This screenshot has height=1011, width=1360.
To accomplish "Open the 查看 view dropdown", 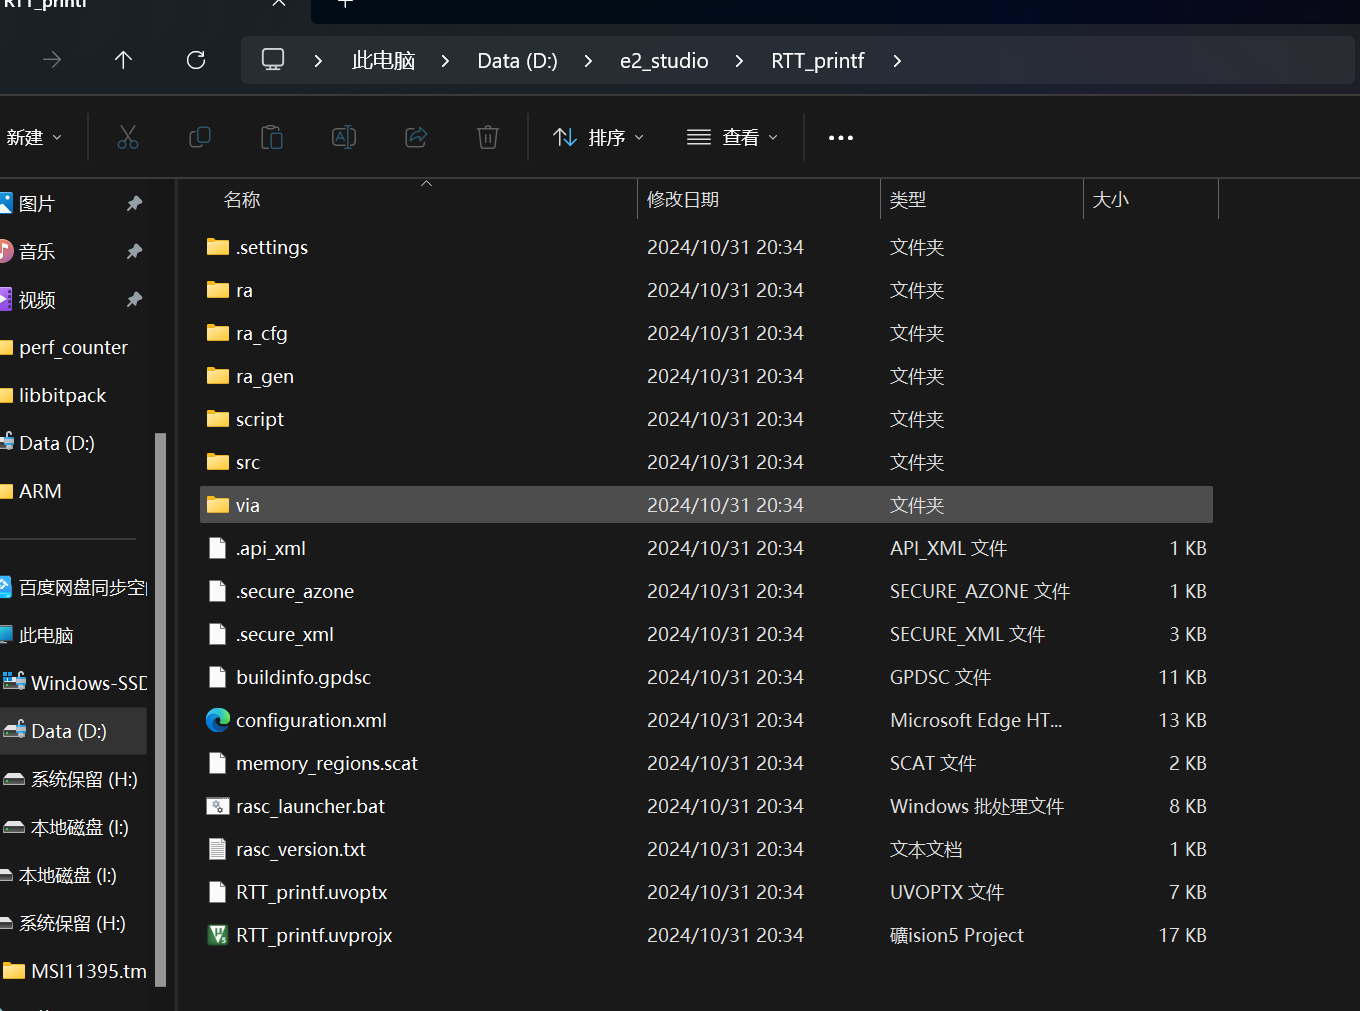I will point(732,137).
